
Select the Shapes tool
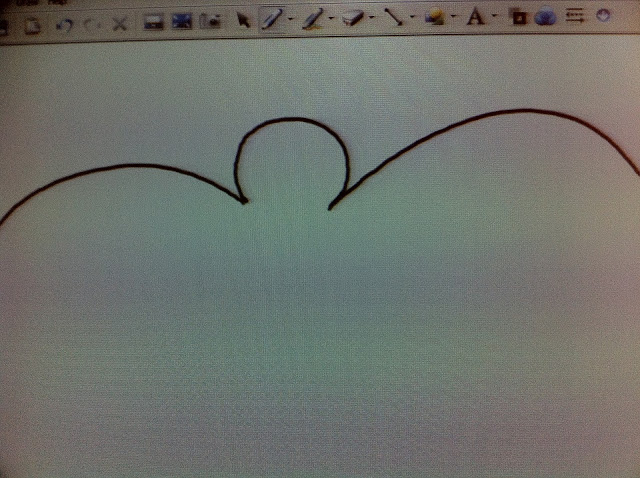point(435,17)
